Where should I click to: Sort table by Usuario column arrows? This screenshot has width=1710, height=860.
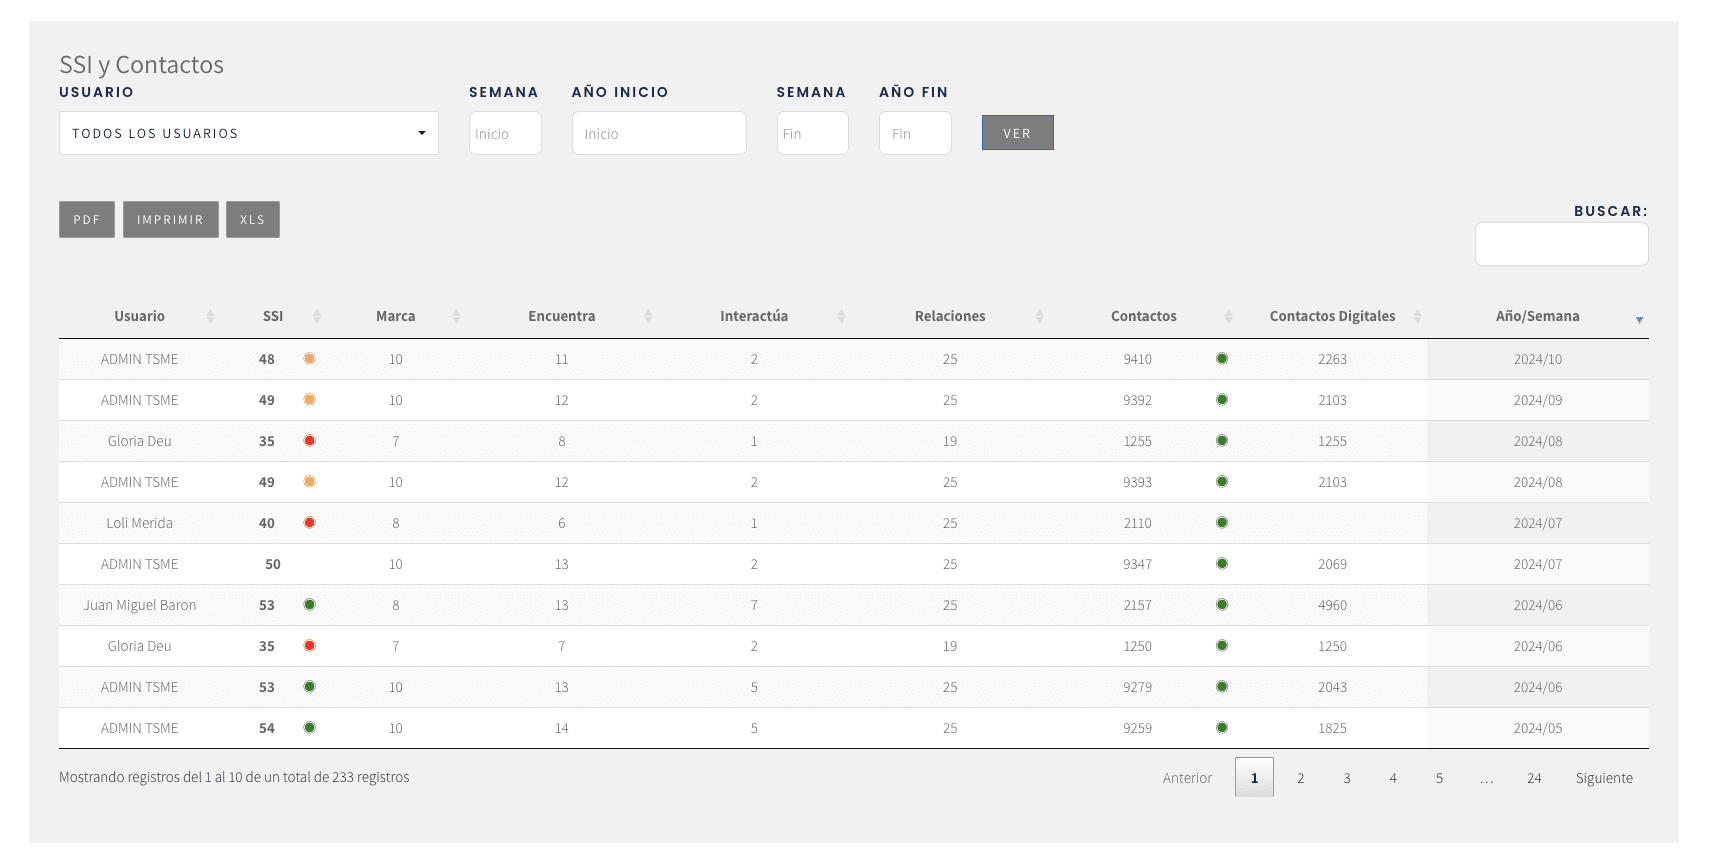210,317
